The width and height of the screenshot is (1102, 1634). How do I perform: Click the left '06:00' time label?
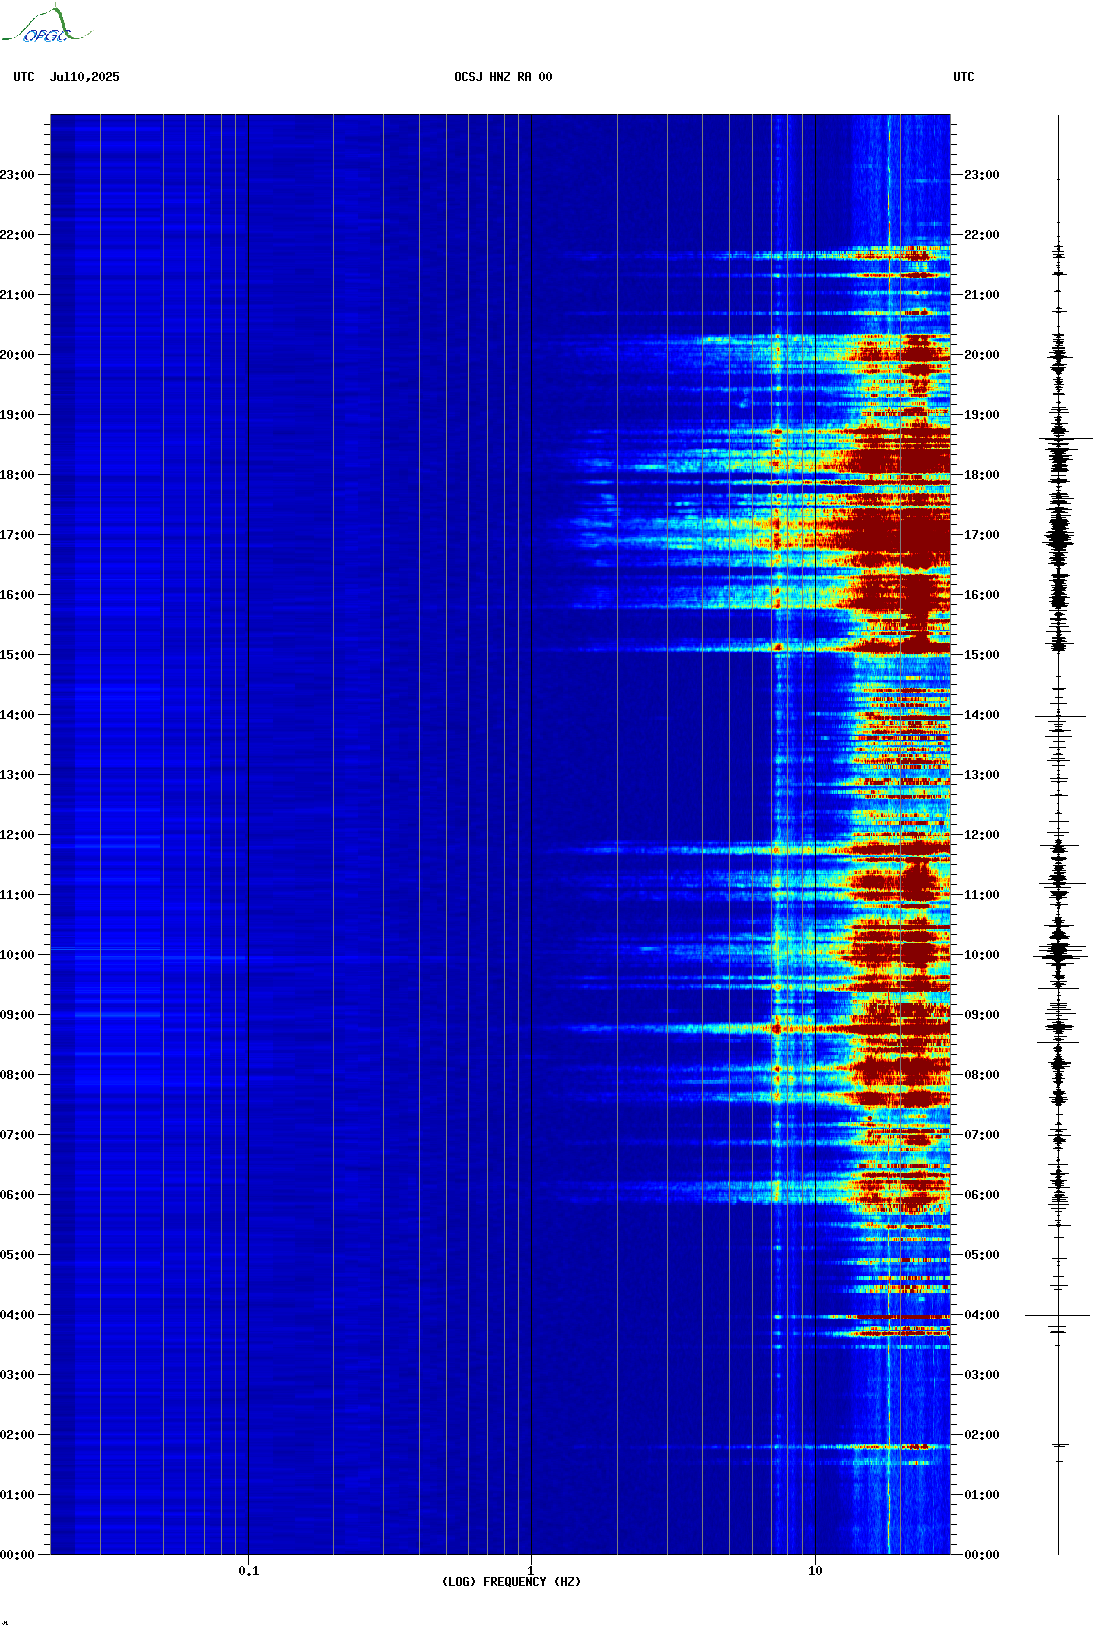pos(17,1195)
